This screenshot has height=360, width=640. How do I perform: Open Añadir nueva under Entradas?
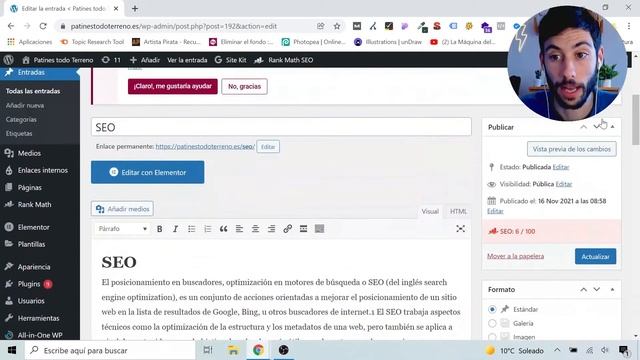[x=25, y=105]
